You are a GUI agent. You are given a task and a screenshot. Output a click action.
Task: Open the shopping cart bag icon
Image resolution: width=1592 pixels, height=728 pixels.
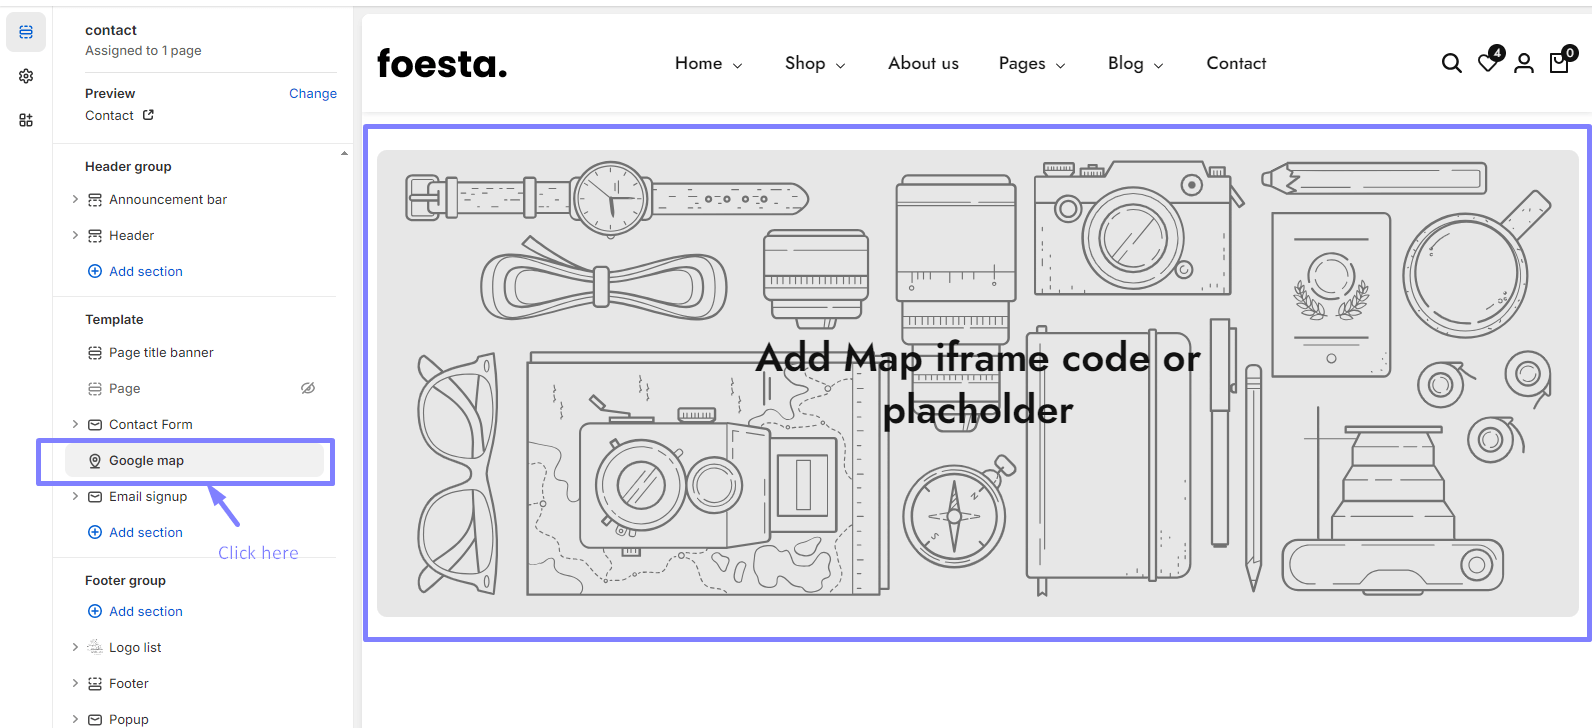coord(1559,63)
